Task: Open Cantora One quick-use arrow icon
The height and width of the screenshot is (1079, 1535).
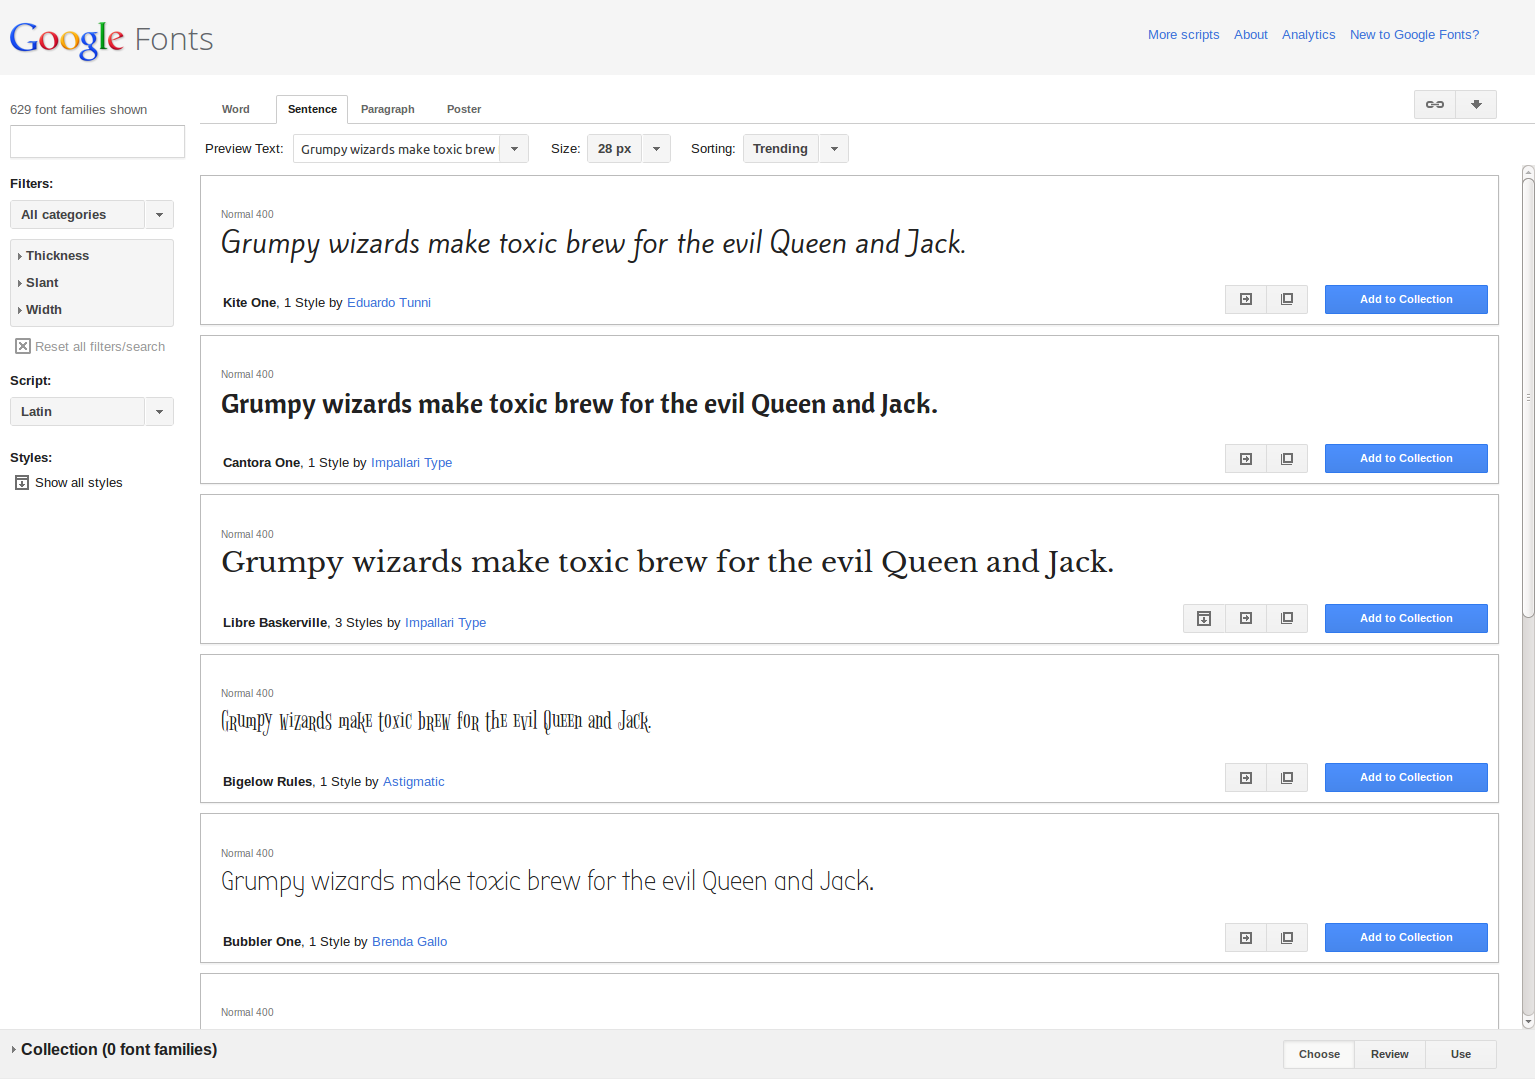Action: coord(1246,459)
